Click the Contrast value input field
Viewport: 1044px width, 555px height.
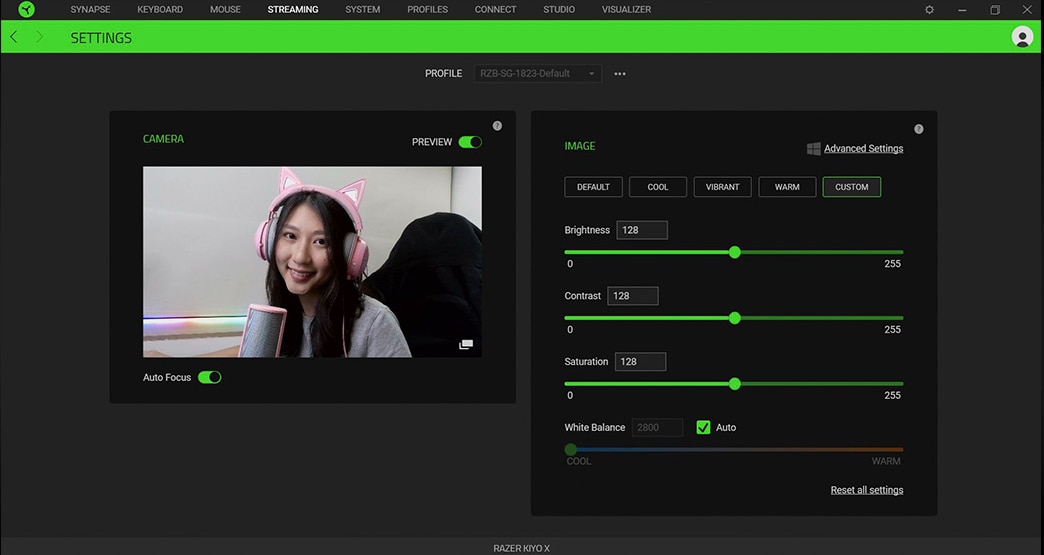pos(633,296)
